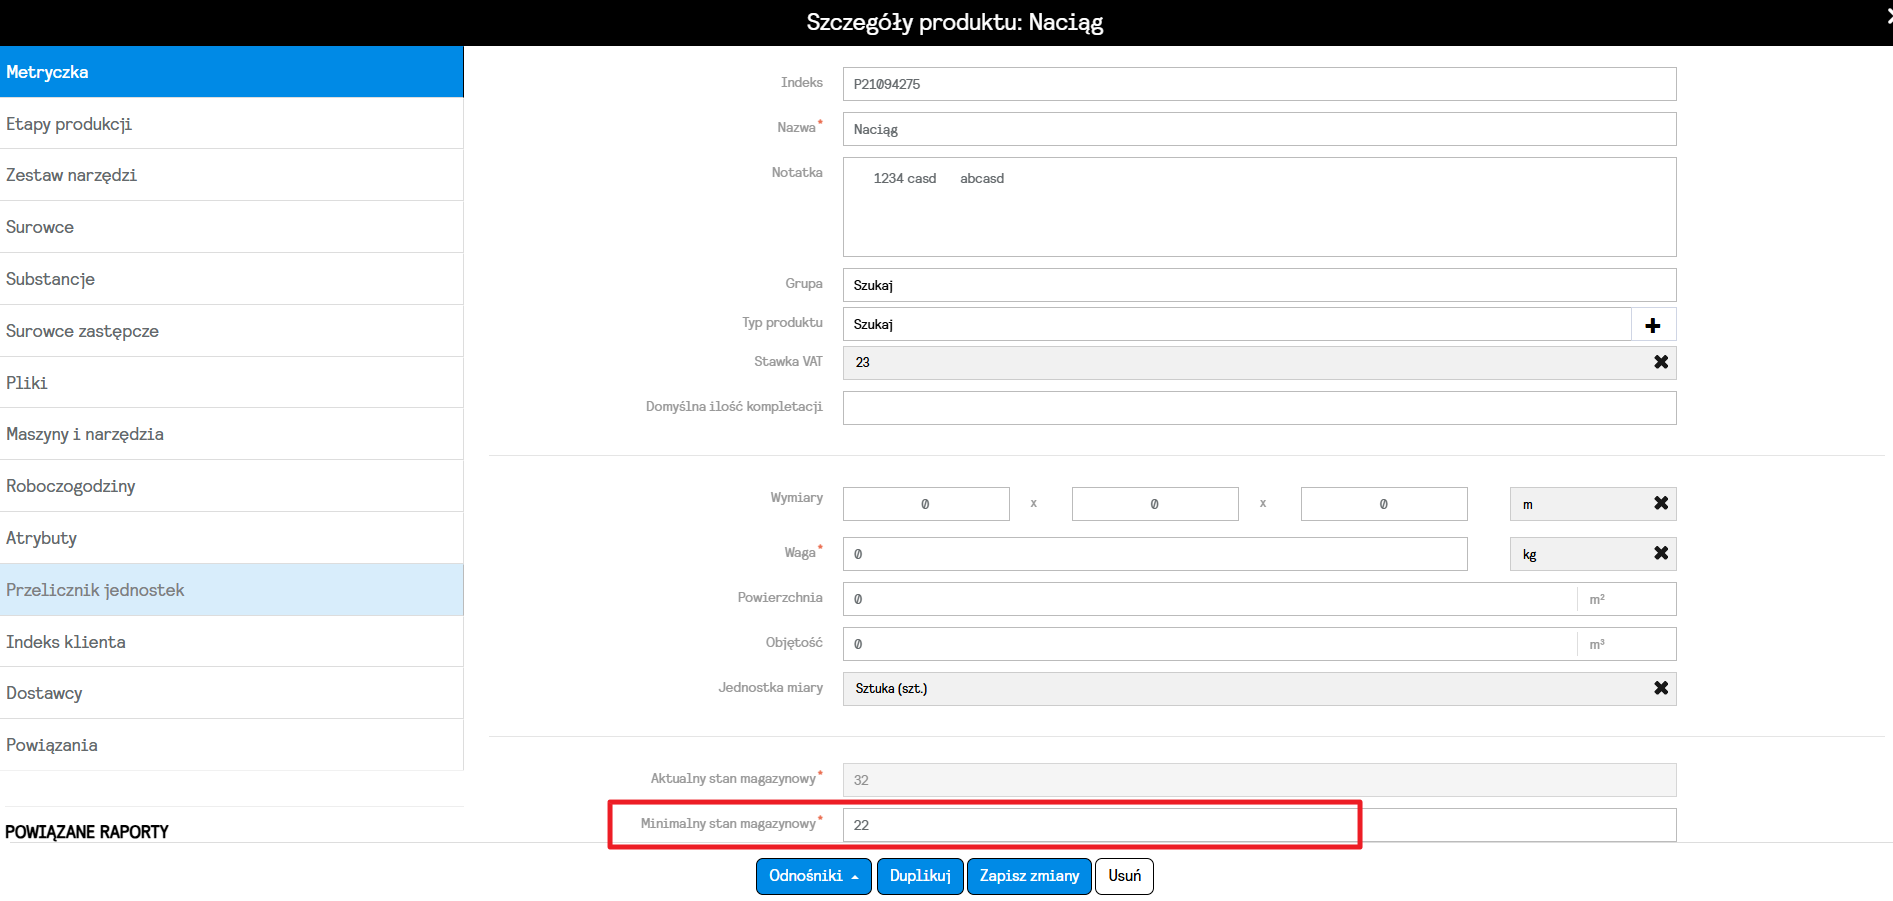Image resolution: width=1893 pixels, height=901 pixels.
Task: Edit the second Wymiary dimension field
Action: 1155,504
